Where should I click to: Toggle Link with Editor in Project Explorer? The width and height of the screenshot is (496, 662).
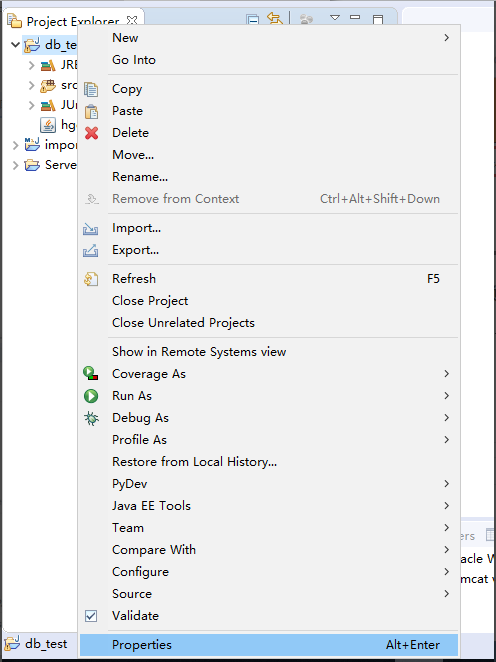(x=274, y=19)
